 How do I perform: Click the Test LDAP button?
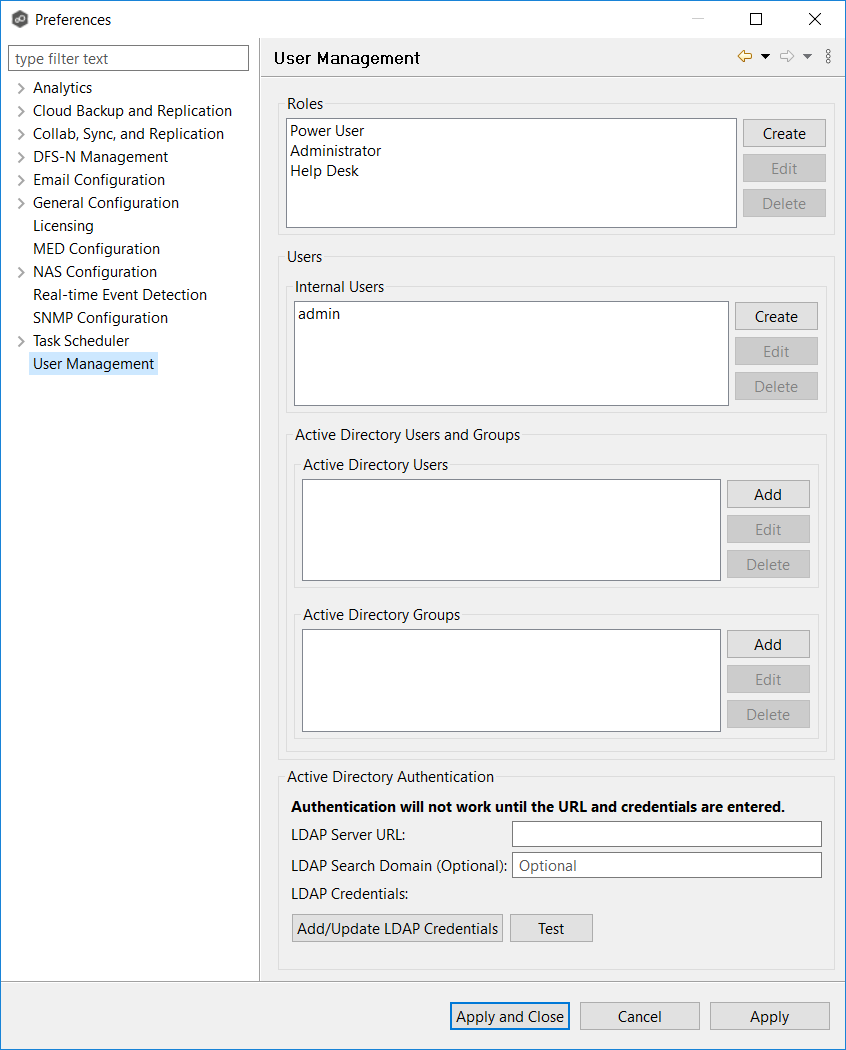pos(551,928)
